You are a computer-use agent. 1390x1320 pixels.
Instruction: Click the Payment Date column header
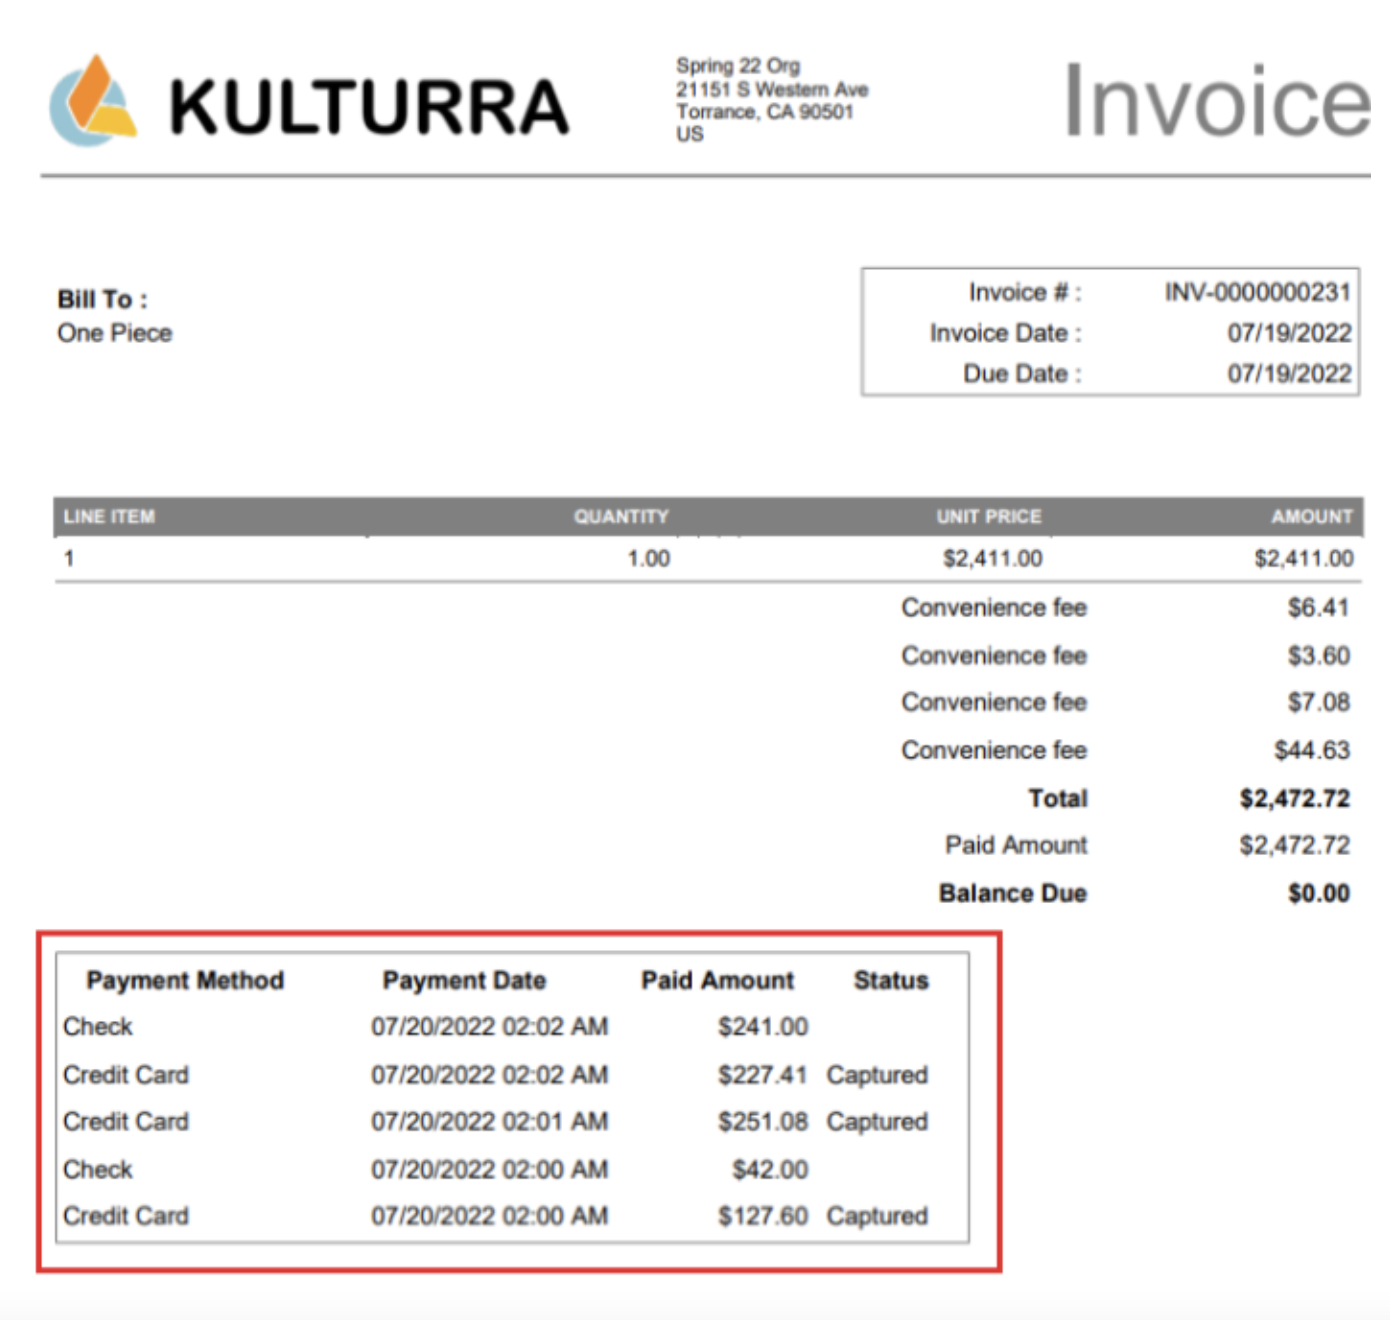pos(464,981)
